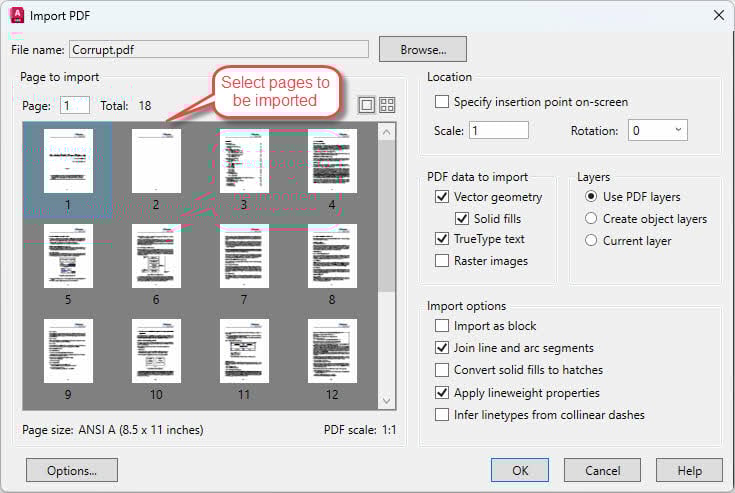The width and height of the screenshot is (735, 493).
Task: Enable Specify insertion point on-screen
Action: [x=442, y=102]
